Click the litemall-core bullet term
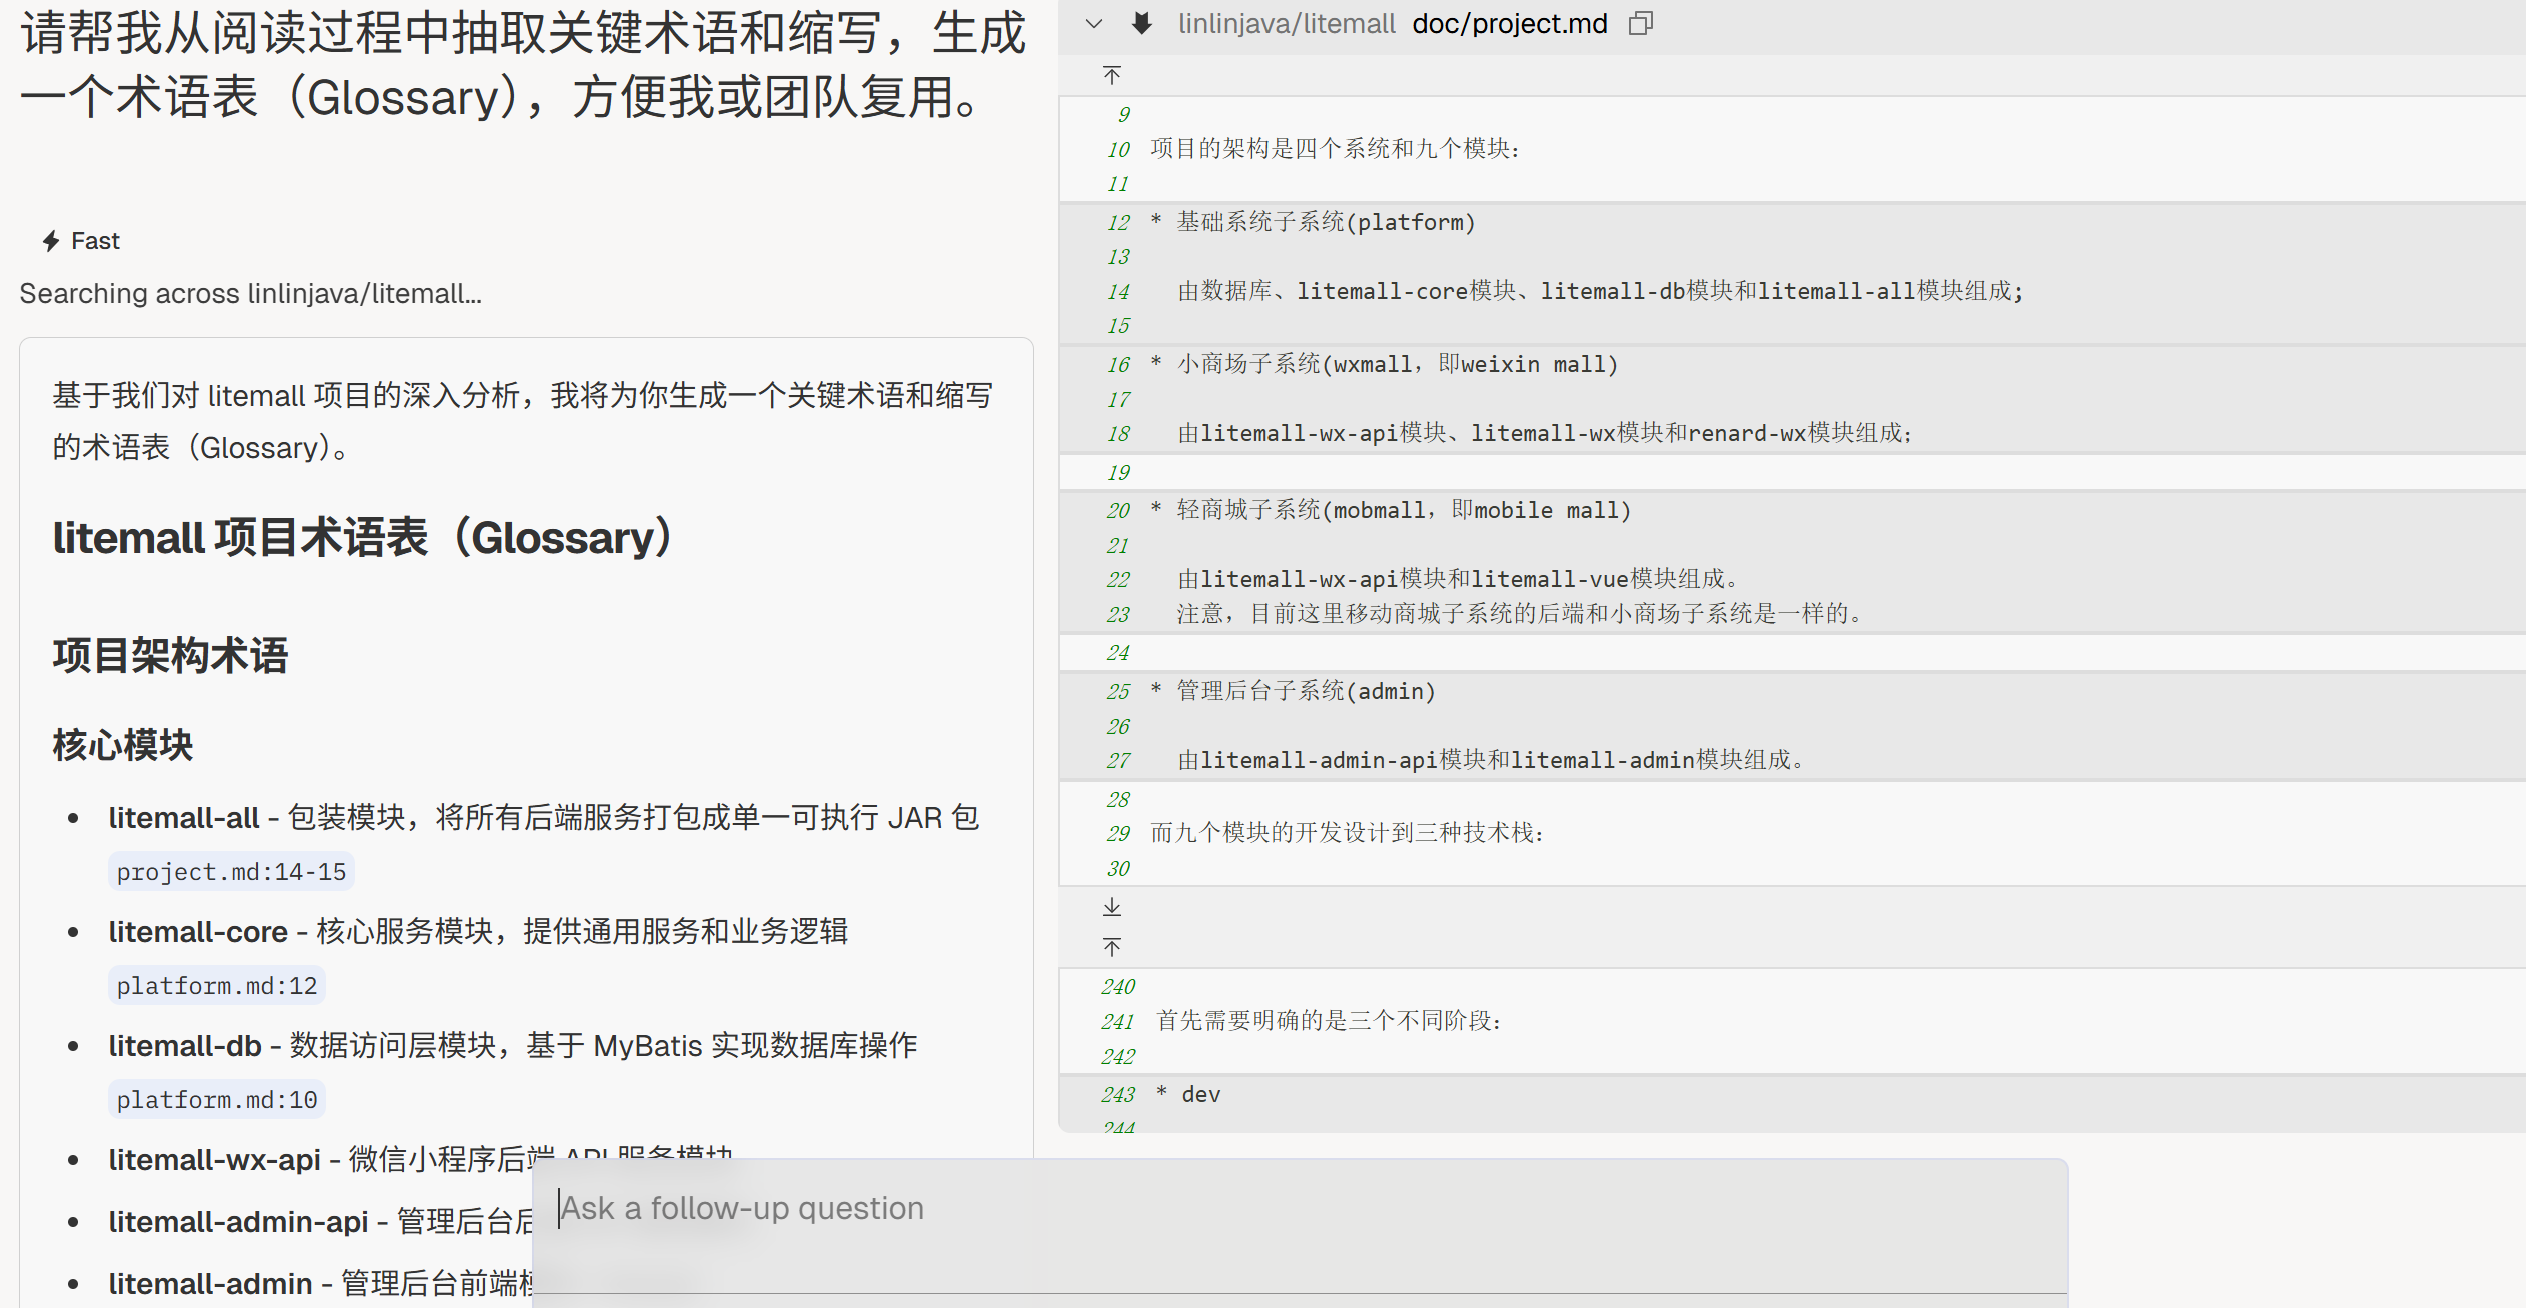 pos(197,932)
